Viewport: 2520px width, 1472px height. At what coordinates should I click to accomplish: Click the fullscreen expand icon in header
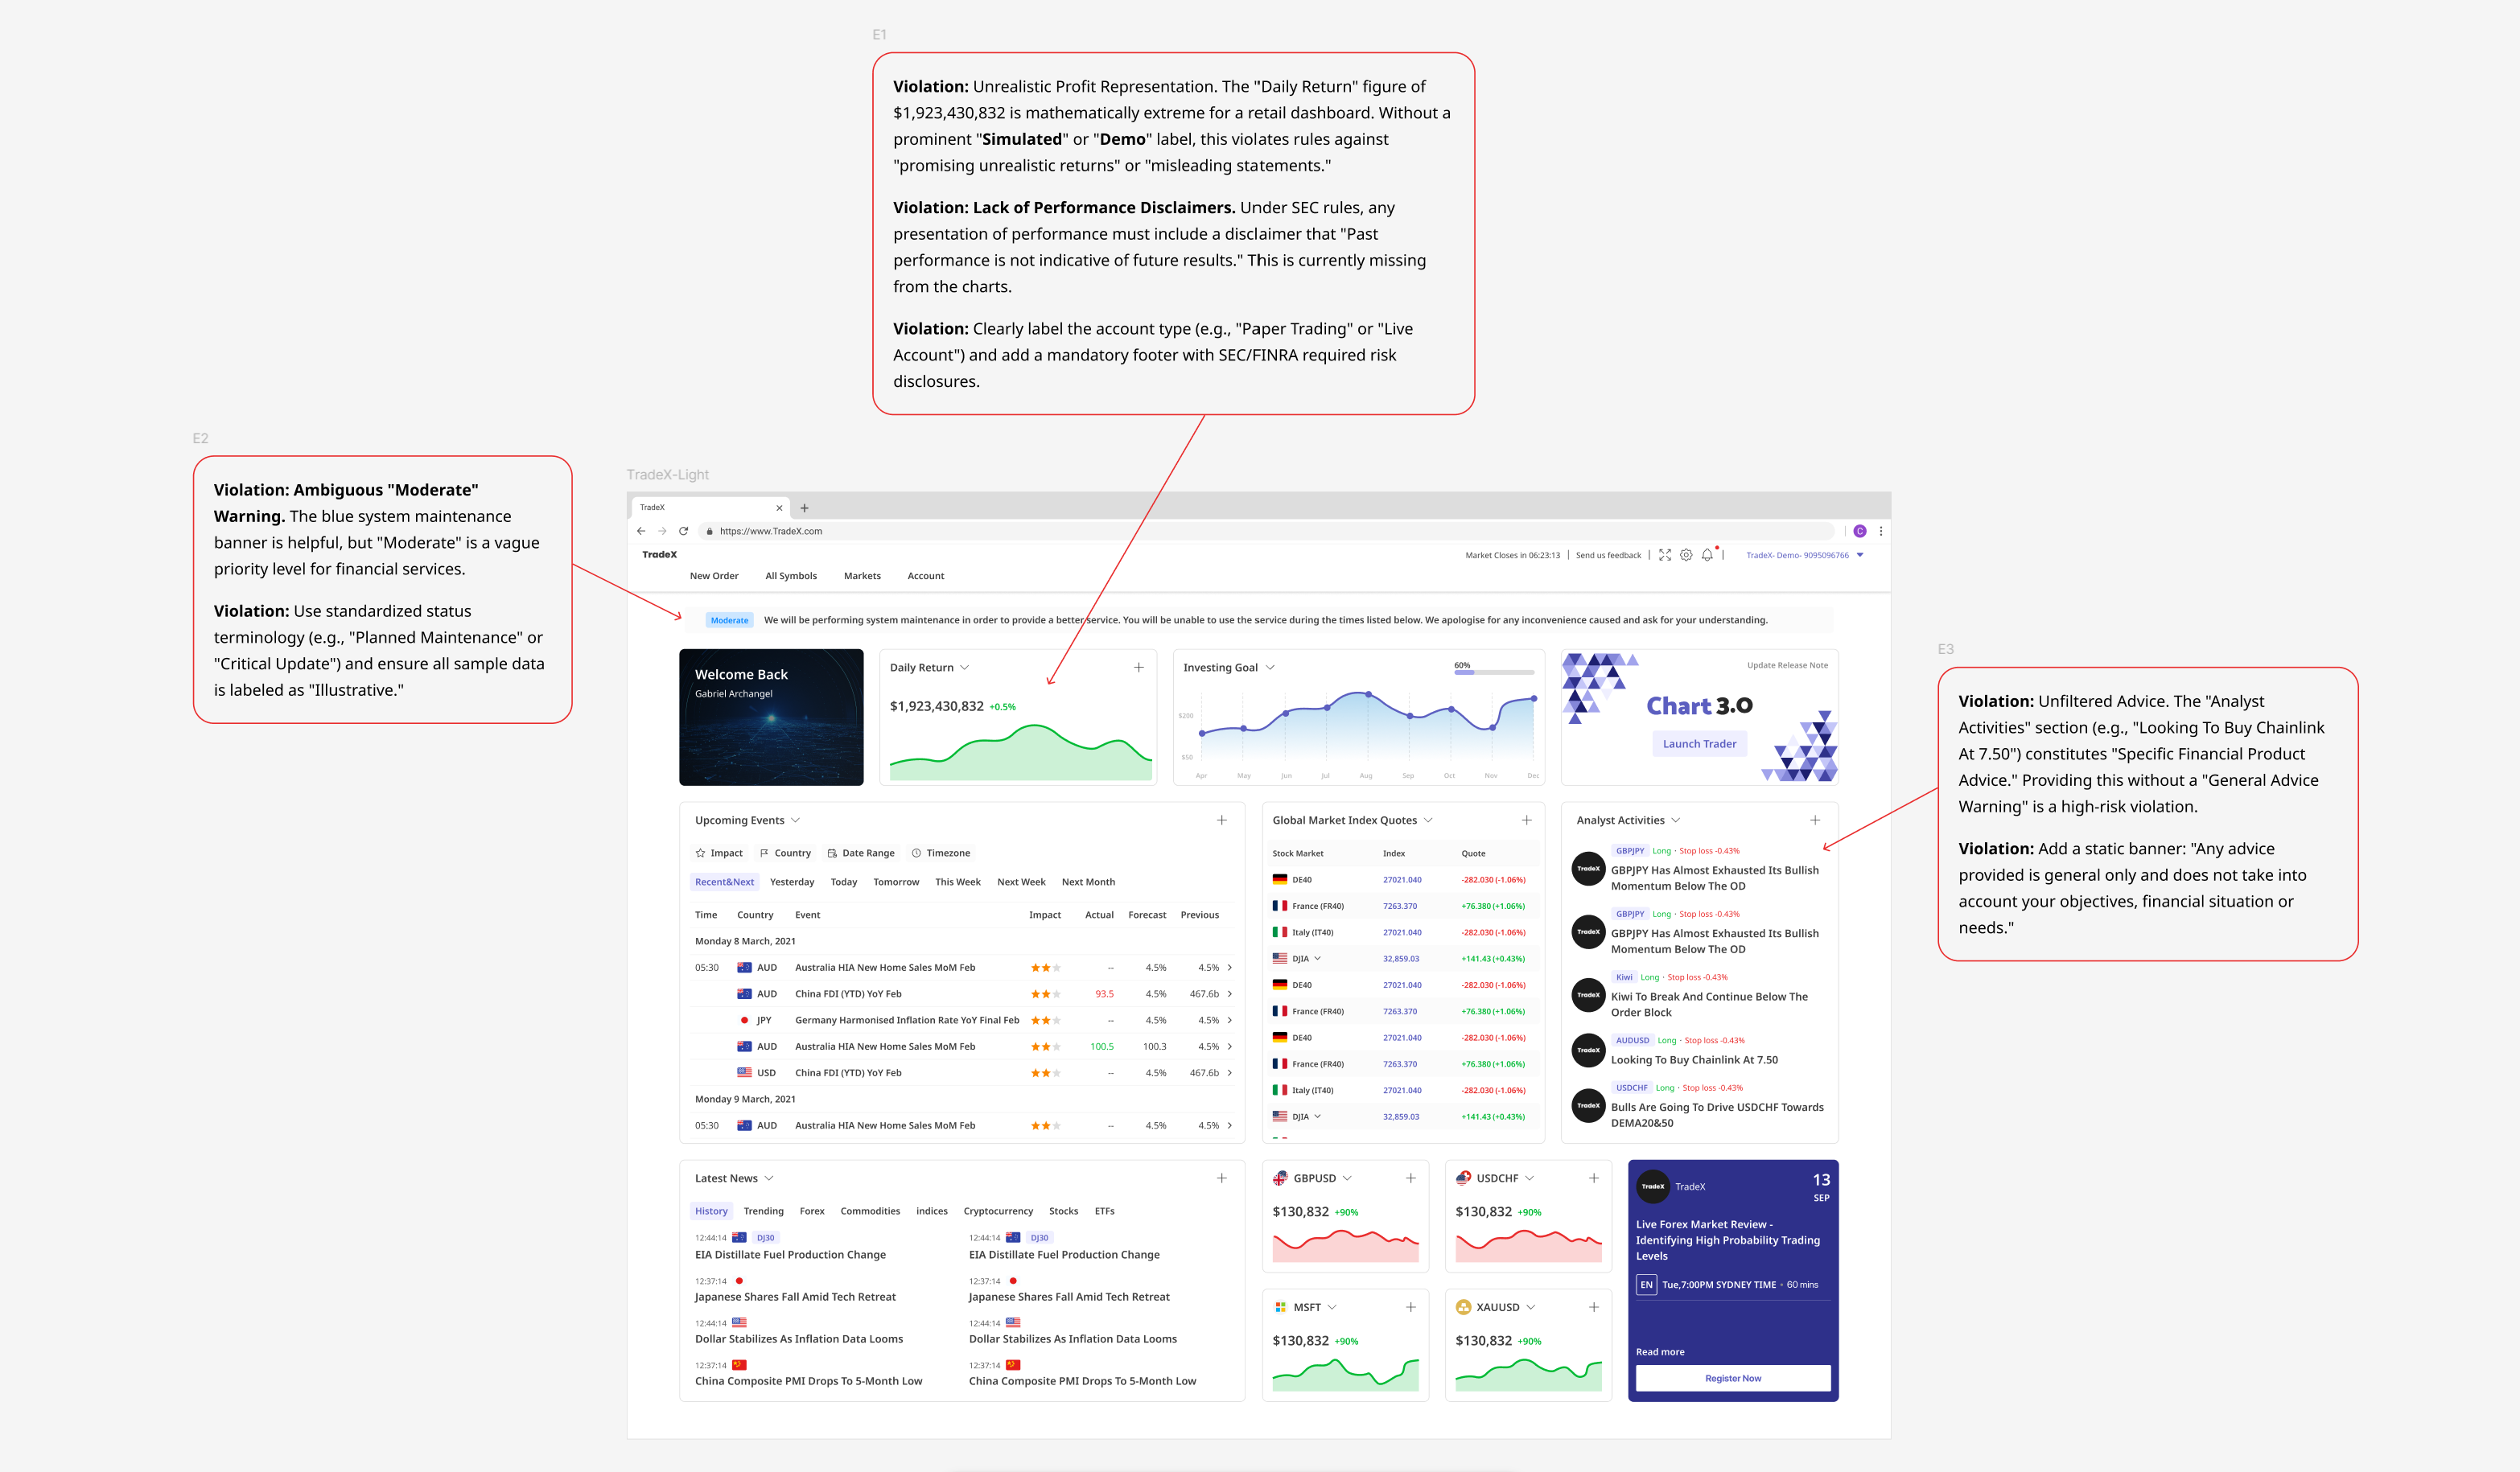(1665, 555)
